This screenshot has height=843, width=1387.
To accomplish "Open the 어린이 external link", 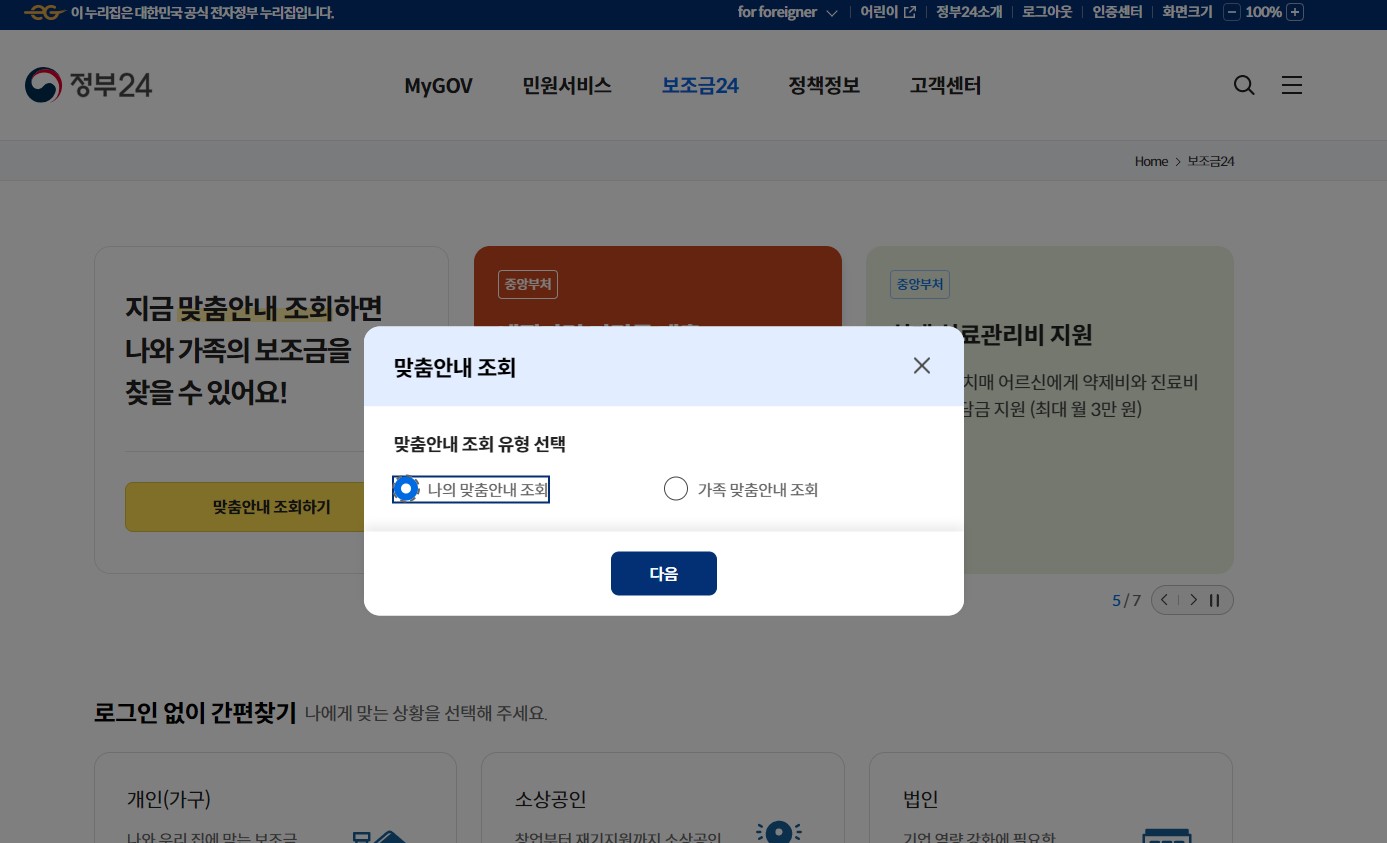I will pyautogui.click(x=888, y=12).
